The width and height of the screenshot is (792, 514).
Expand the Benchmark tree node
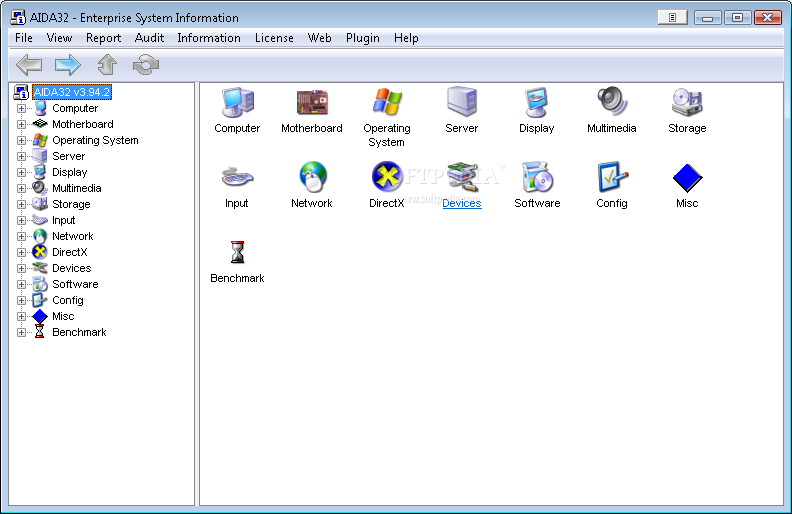(x=21, y=332)
